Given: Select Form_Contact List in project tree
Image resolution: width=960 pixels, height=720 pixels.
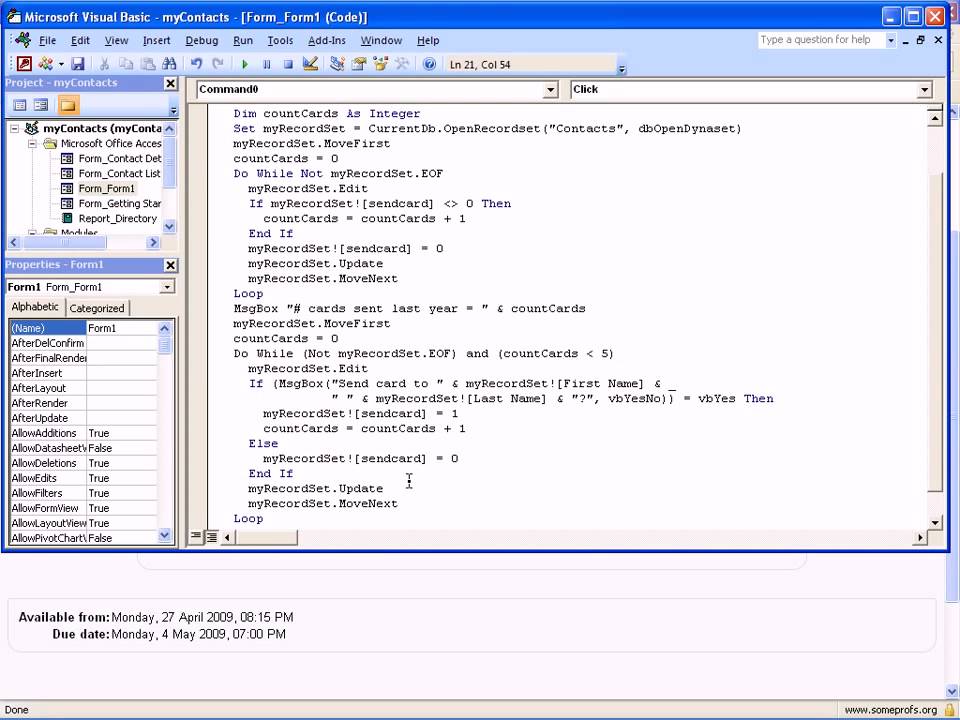Looking at the screenshot, I should [x=119, y=173].
